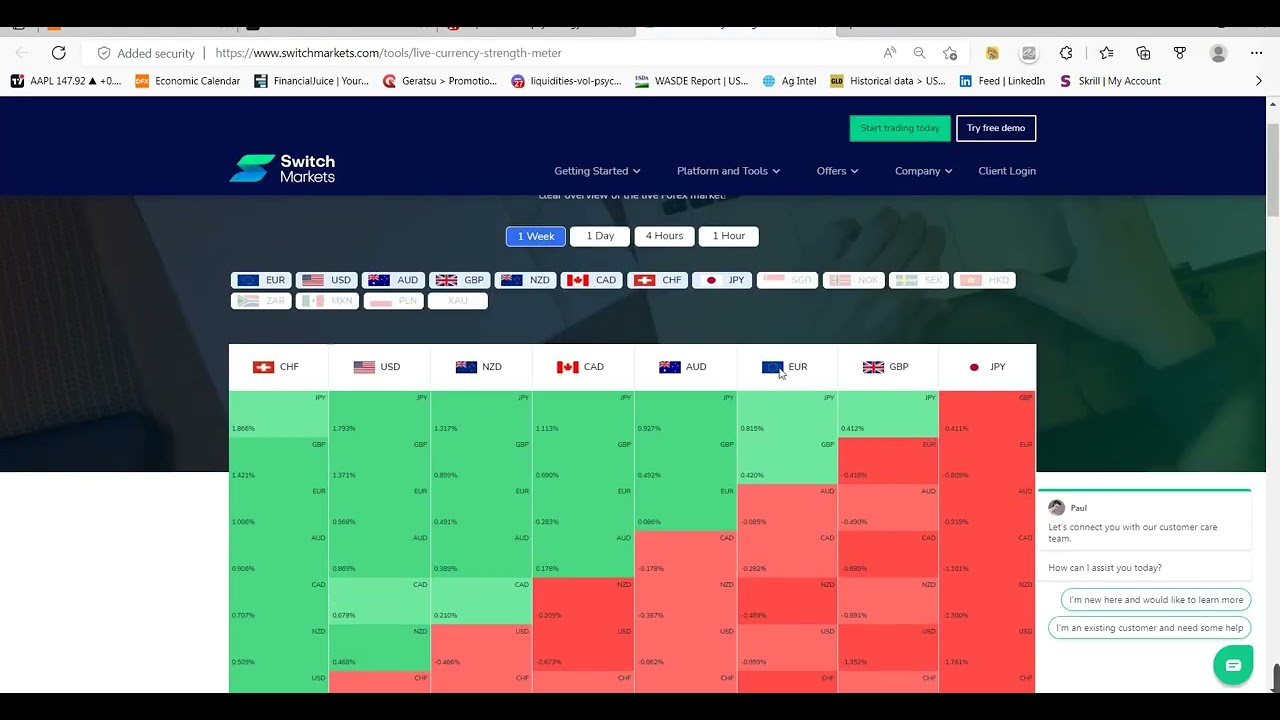This screenshot has height=720, width=1280.
Task: Open browser settings ellipsis menu
Action: point(1256,53)
